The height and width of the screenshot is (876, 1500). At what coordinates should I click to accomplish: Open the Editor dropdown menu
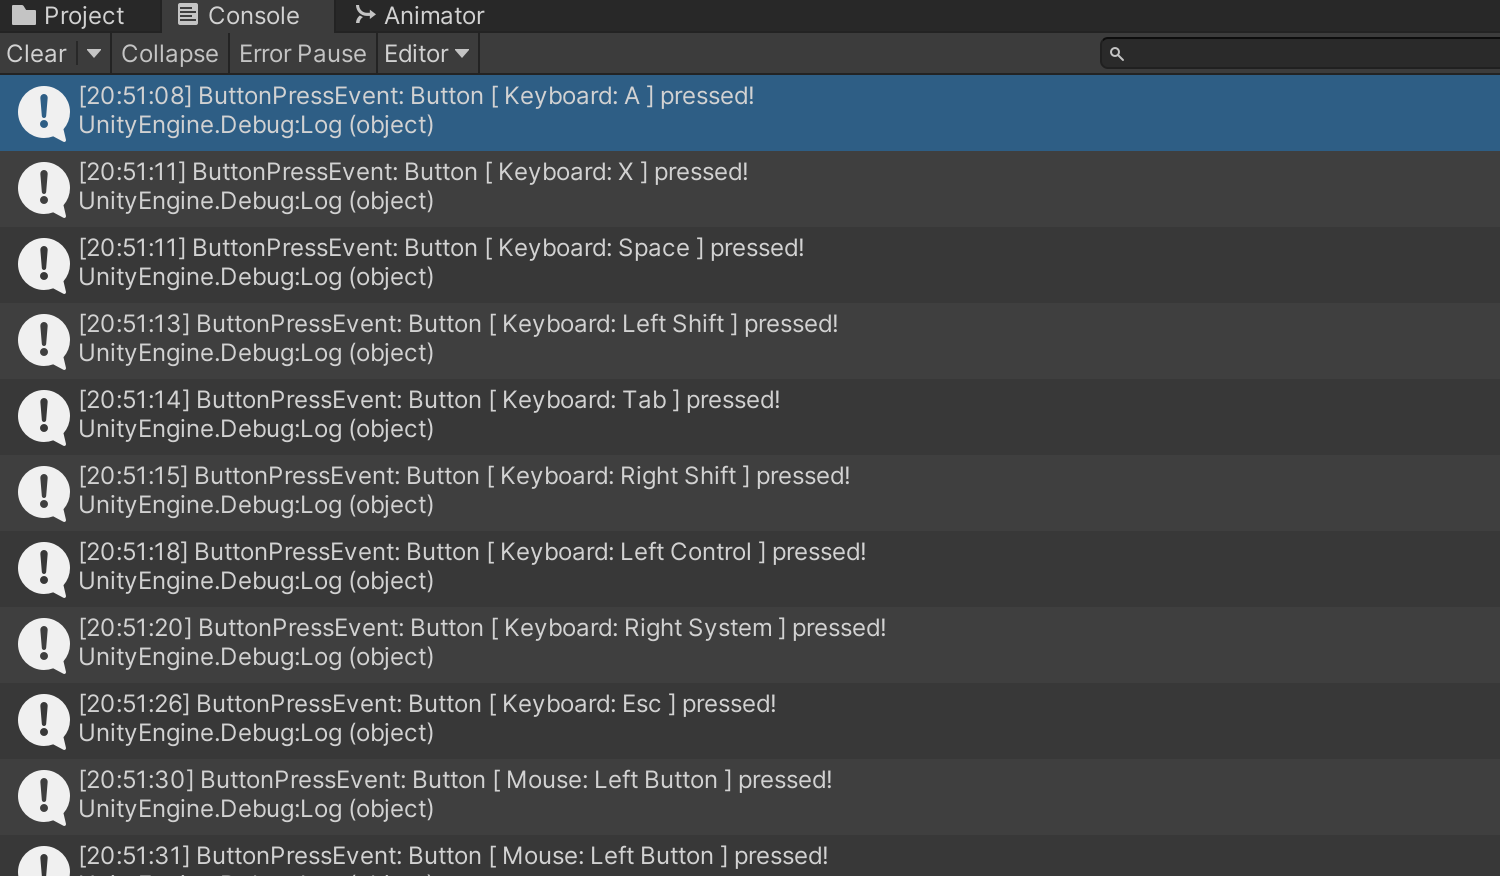click(x=427, y=54)
